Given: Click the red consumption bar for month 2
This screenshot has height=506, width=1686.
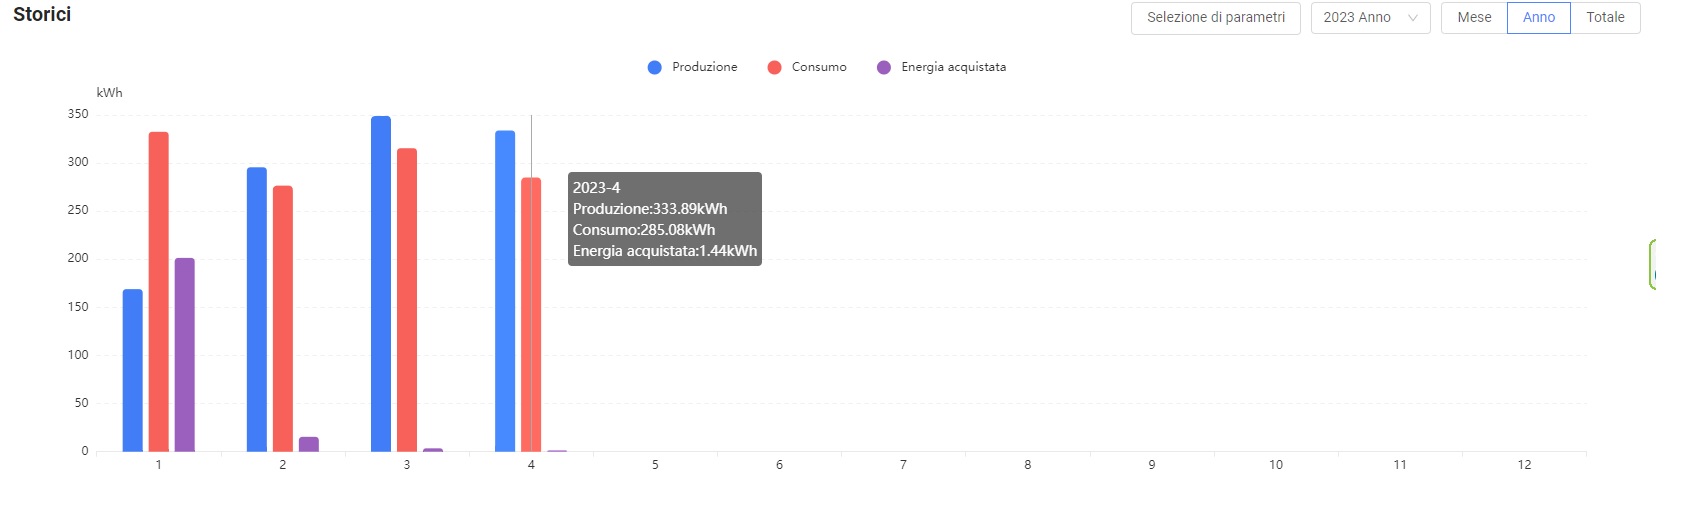Looking at the screenshot, I should [x=283, y=318].
